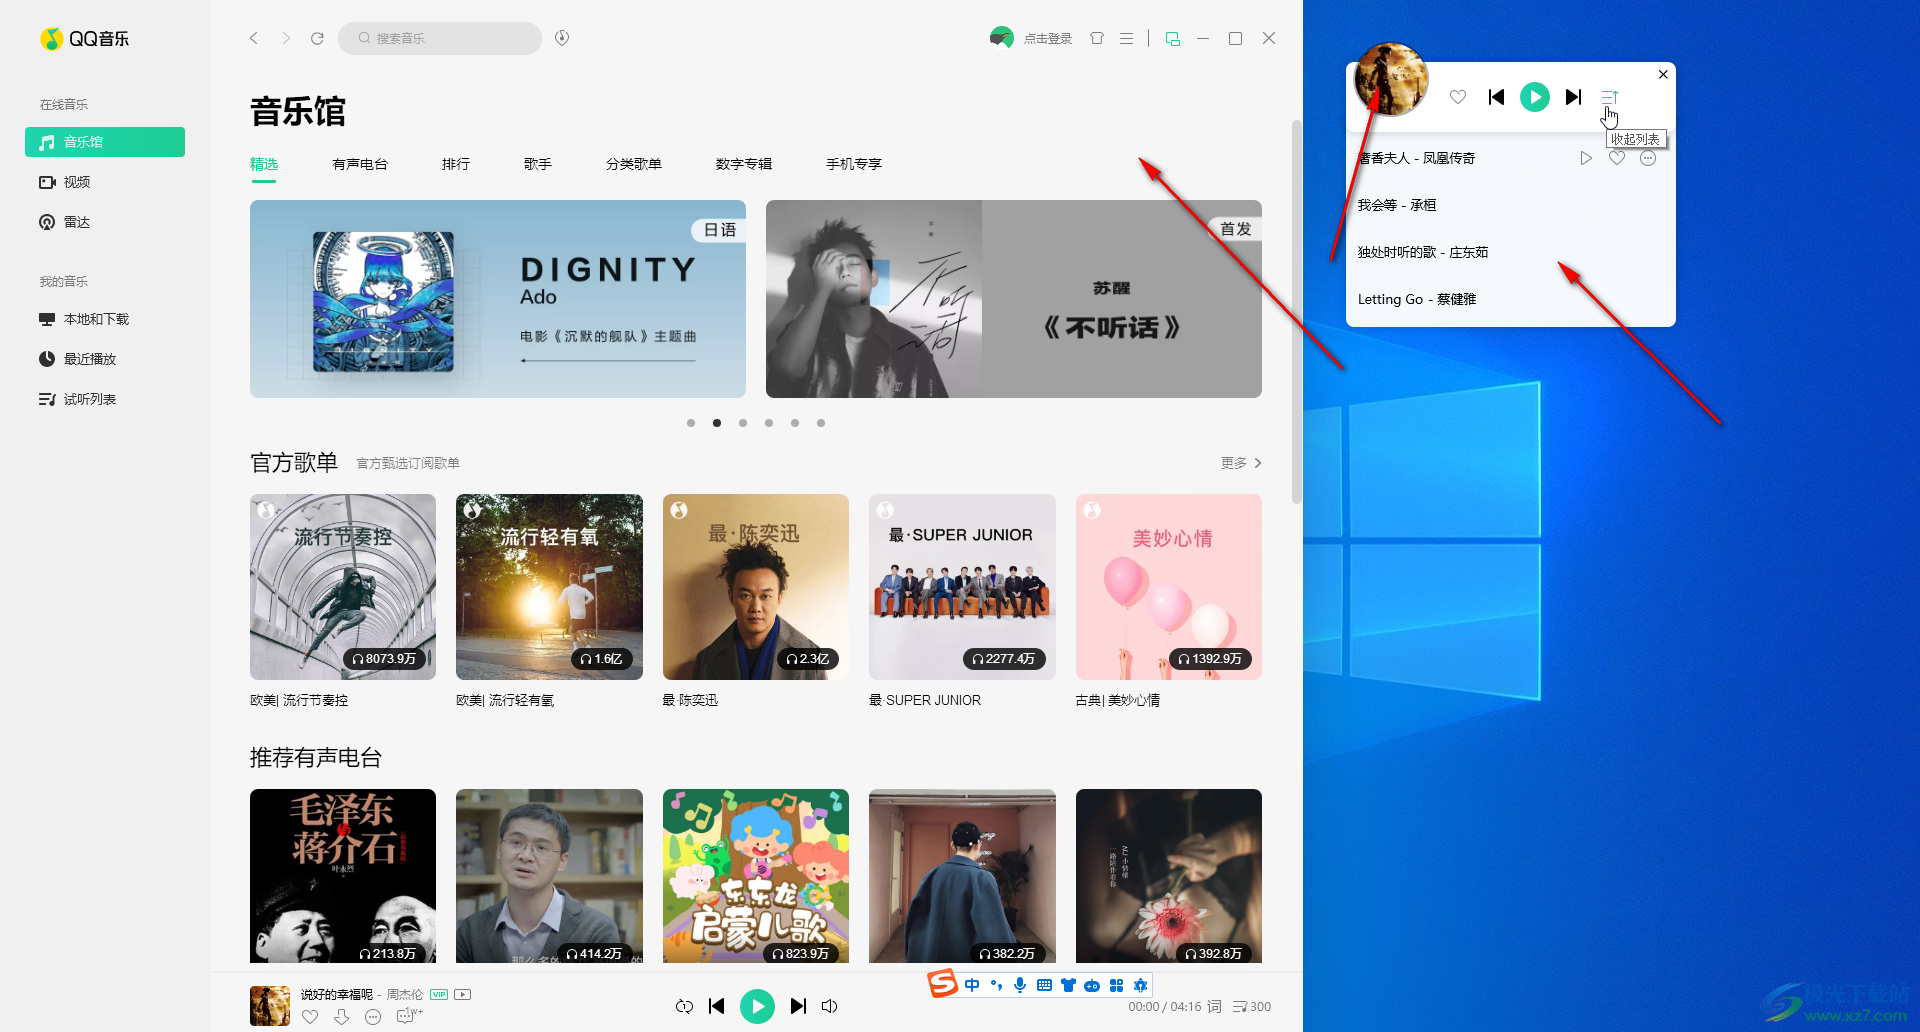Go forward with the navigation arrow
Screen dimensions: 1920x1032
[286, 38]
